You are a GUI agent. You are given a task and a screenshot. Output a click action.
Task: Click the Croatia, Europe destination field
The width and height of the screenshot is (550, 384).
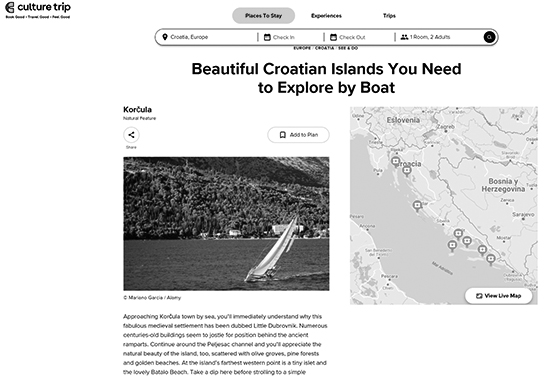(209, 37)
